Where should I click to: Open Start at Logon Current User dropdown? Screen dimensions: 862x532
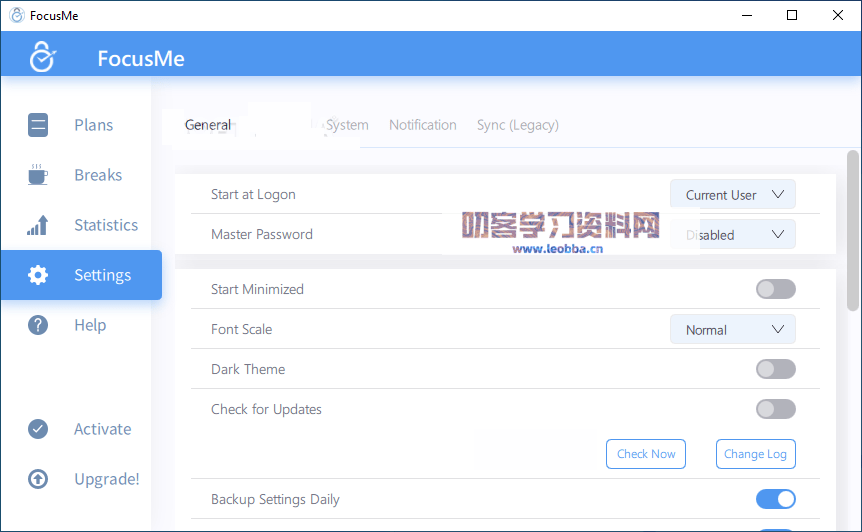pos(732,195)
